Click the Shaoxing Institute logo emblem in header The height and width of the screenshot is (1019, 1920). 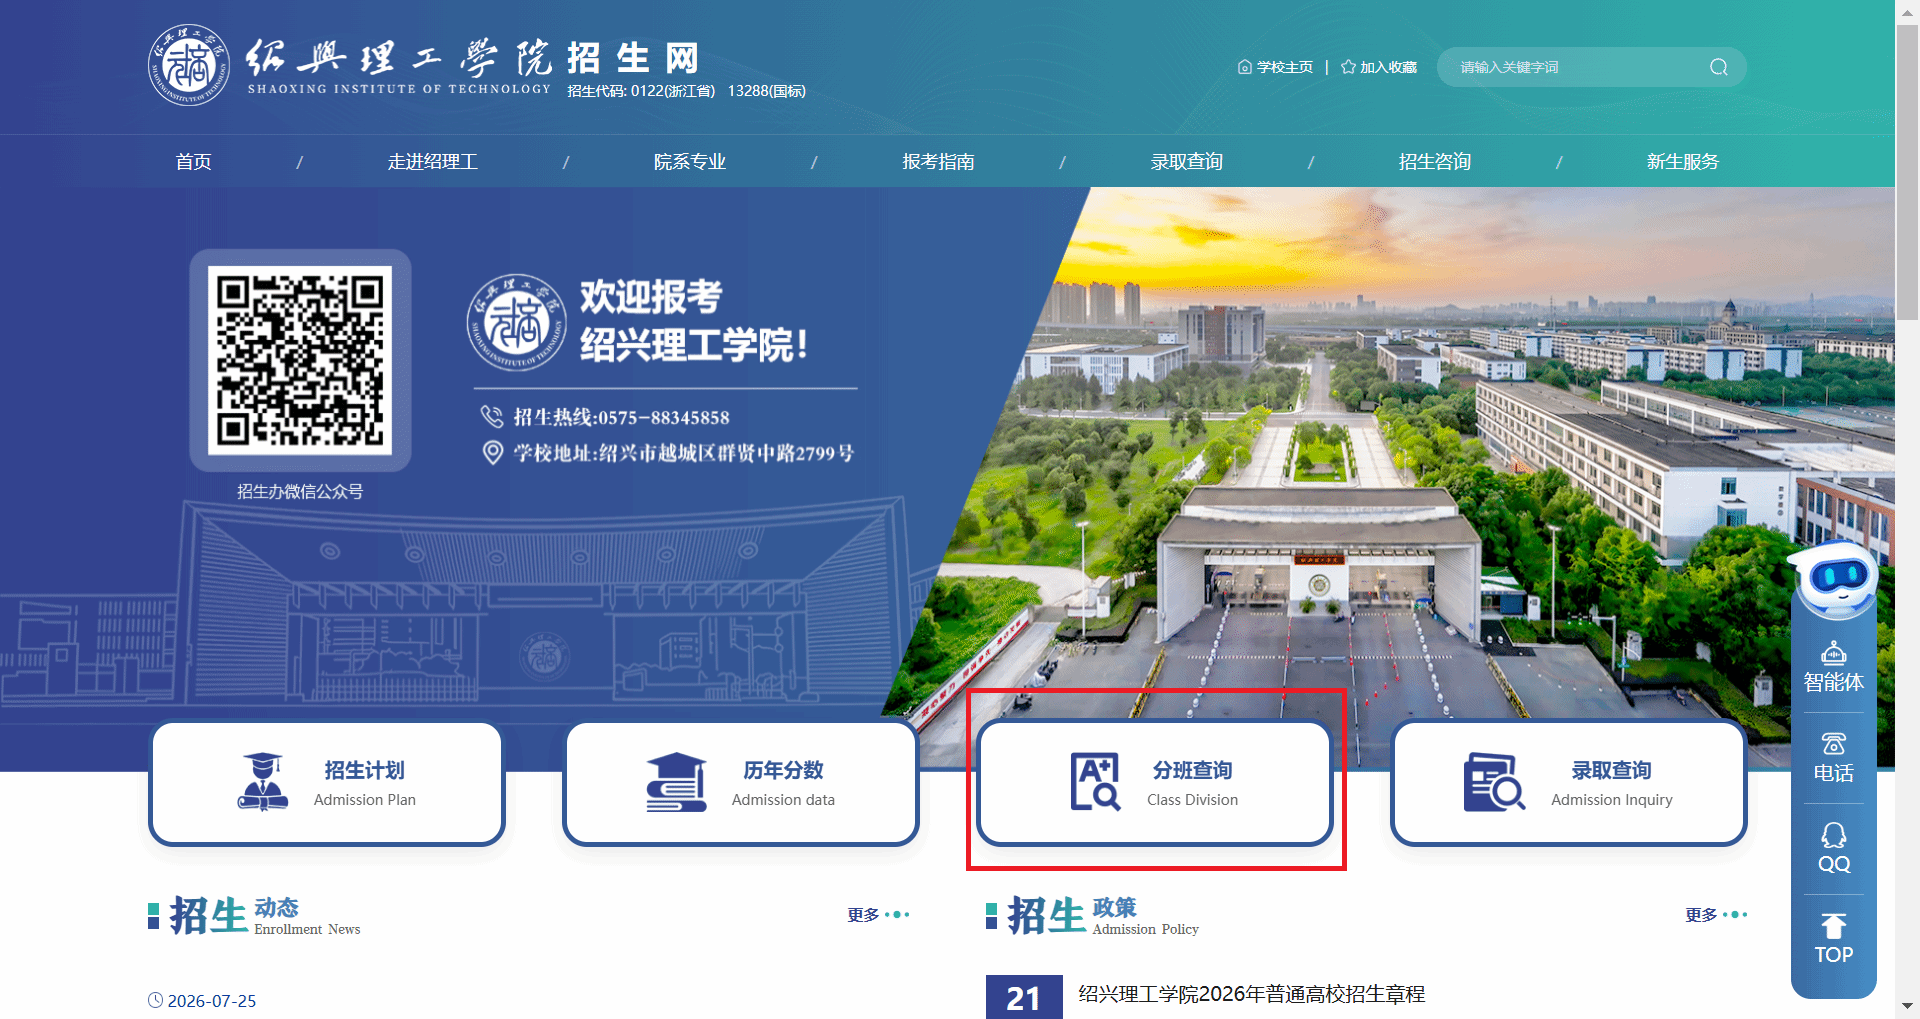[x=189, y=66]
